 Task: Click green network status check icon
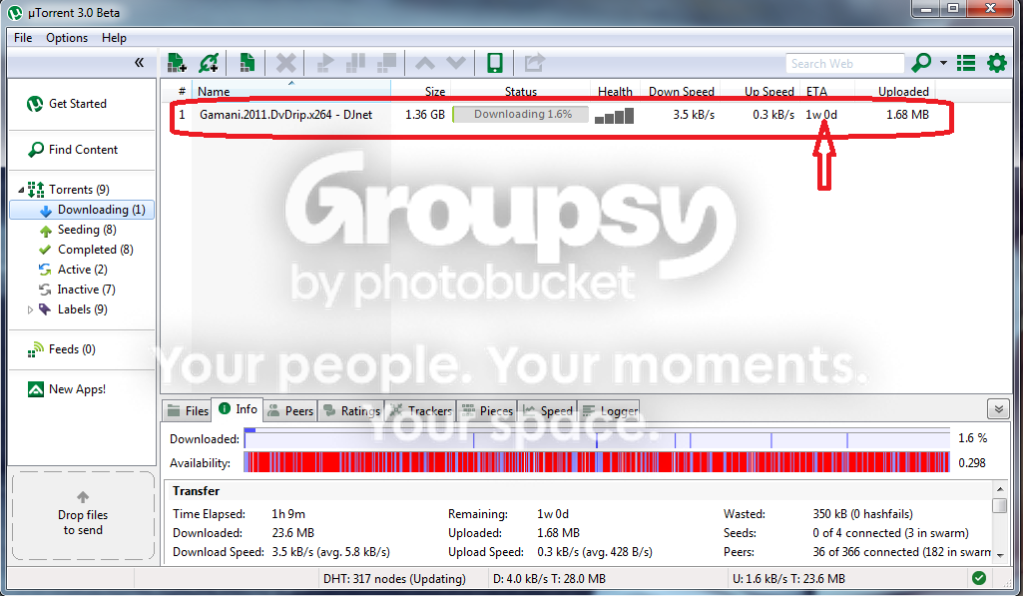point(979,578)
